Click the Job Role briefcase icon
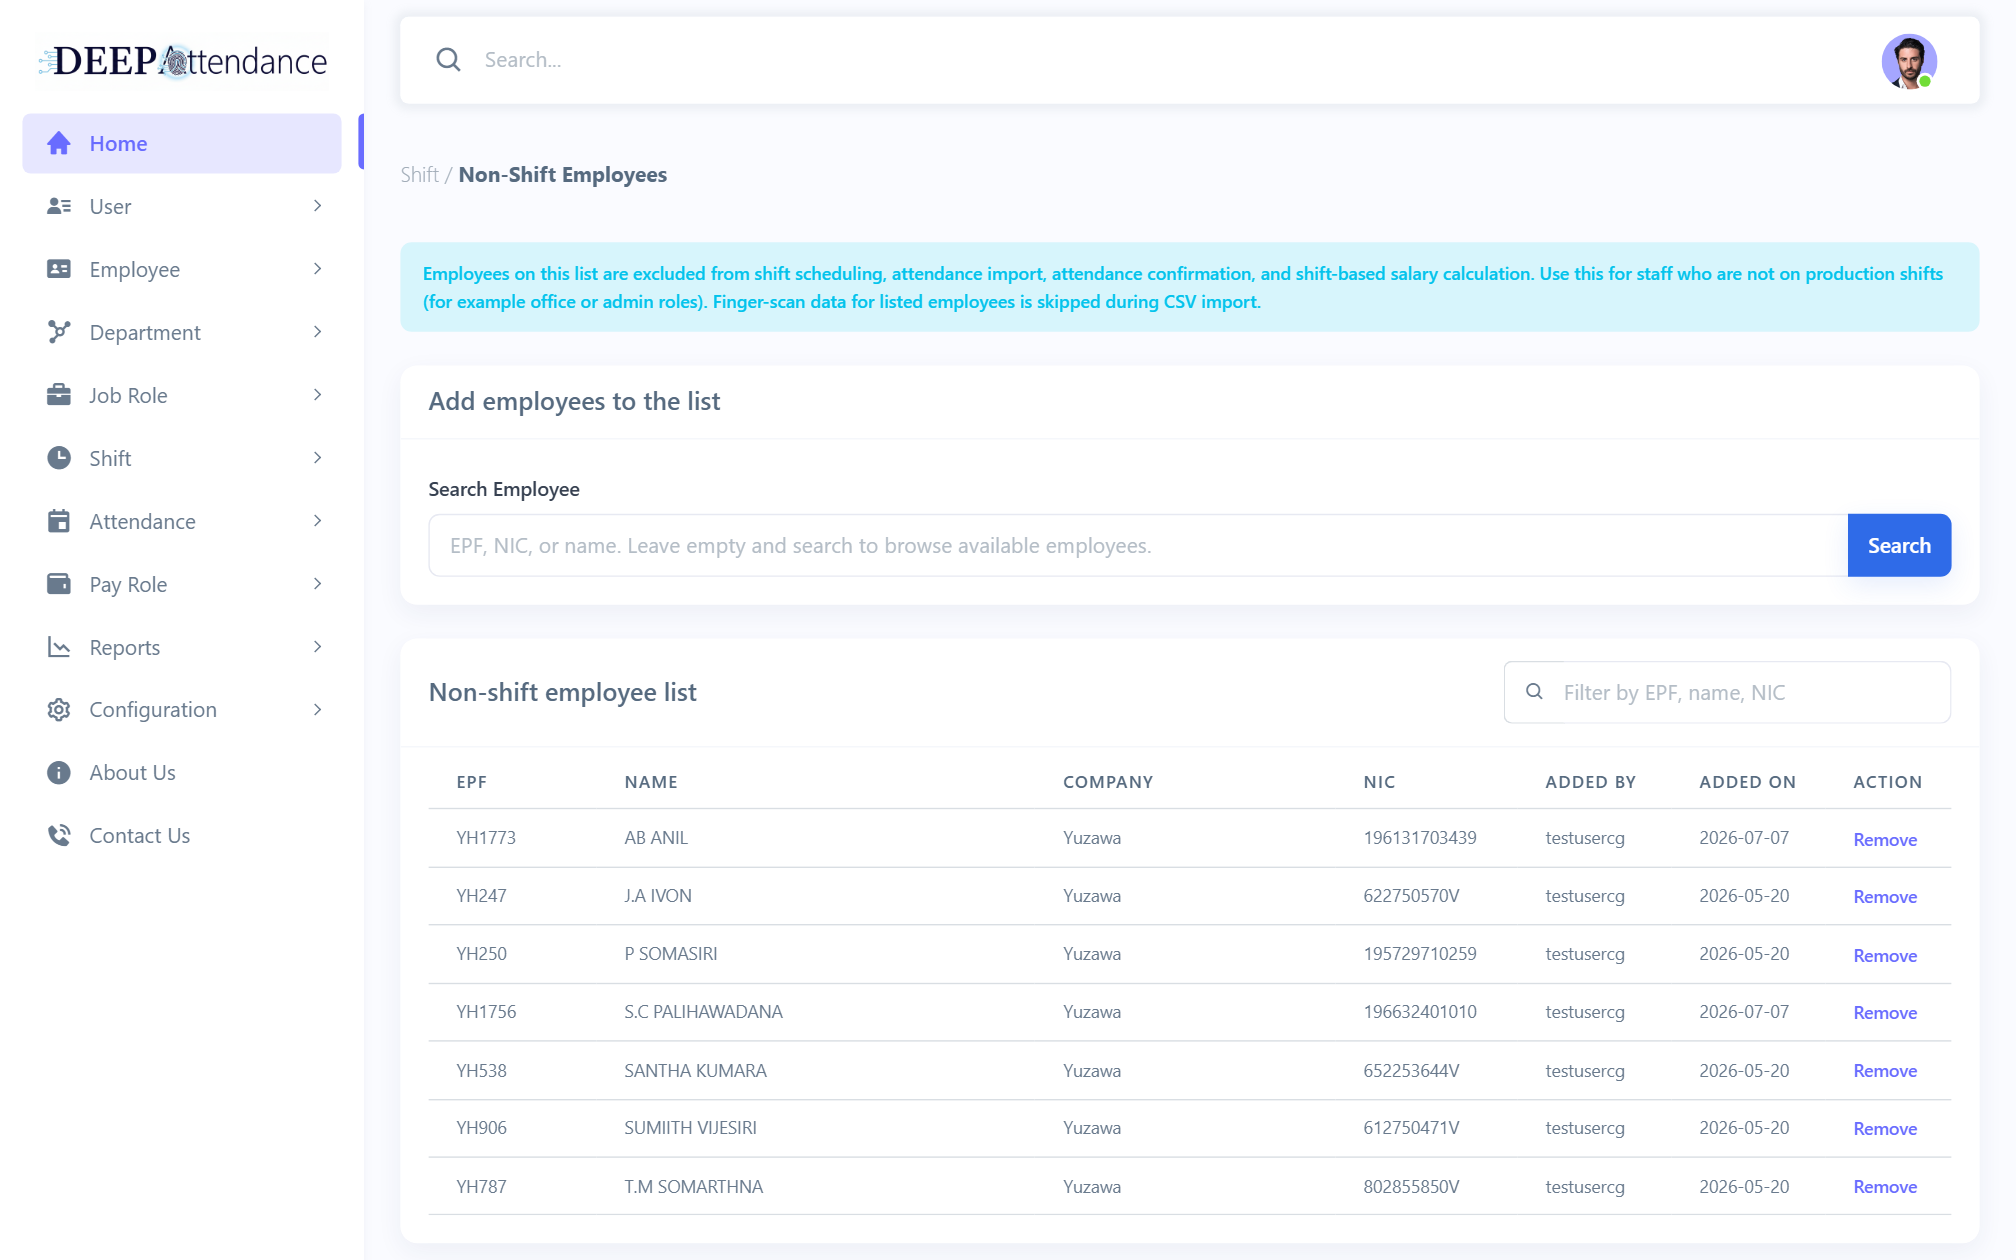 59,395
